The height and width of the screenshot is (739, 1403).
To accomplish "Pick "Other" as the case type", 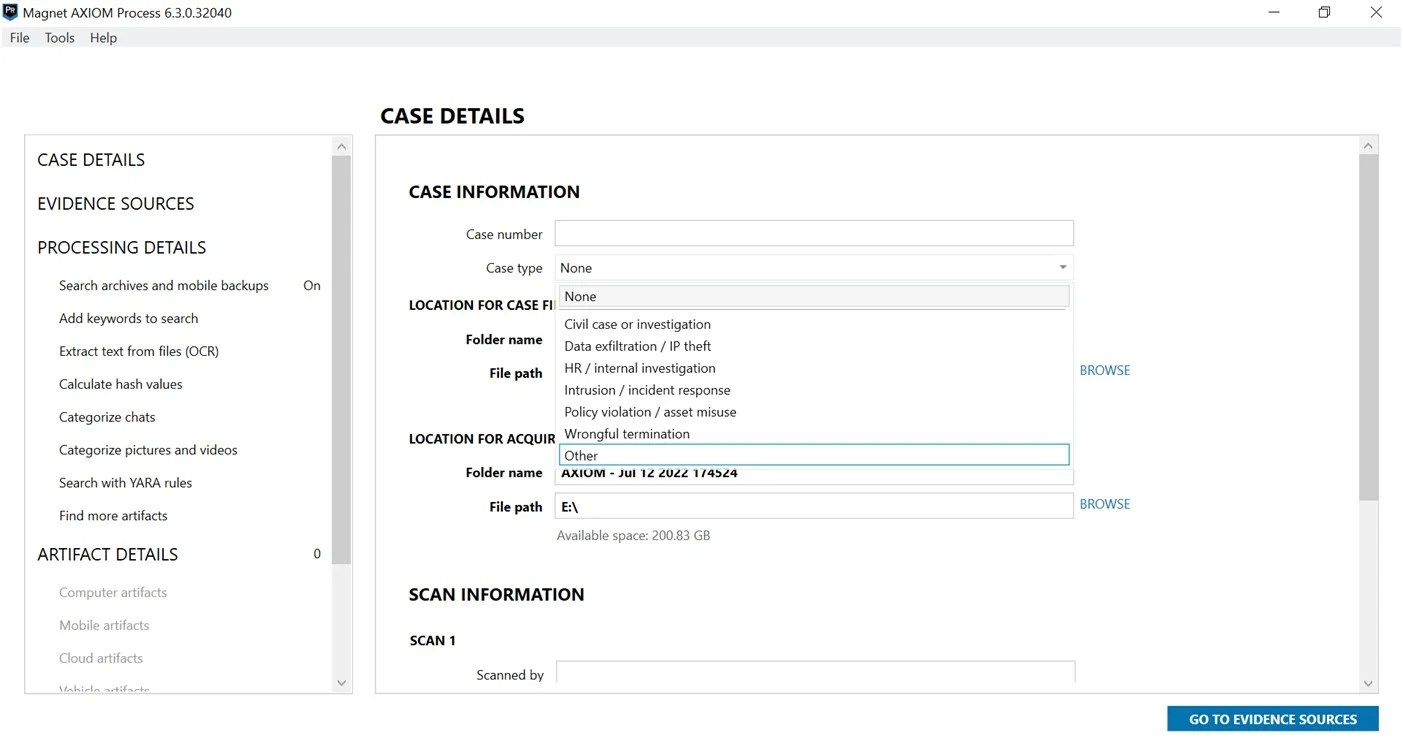I will pyautogui.click(x=579, y=455).
